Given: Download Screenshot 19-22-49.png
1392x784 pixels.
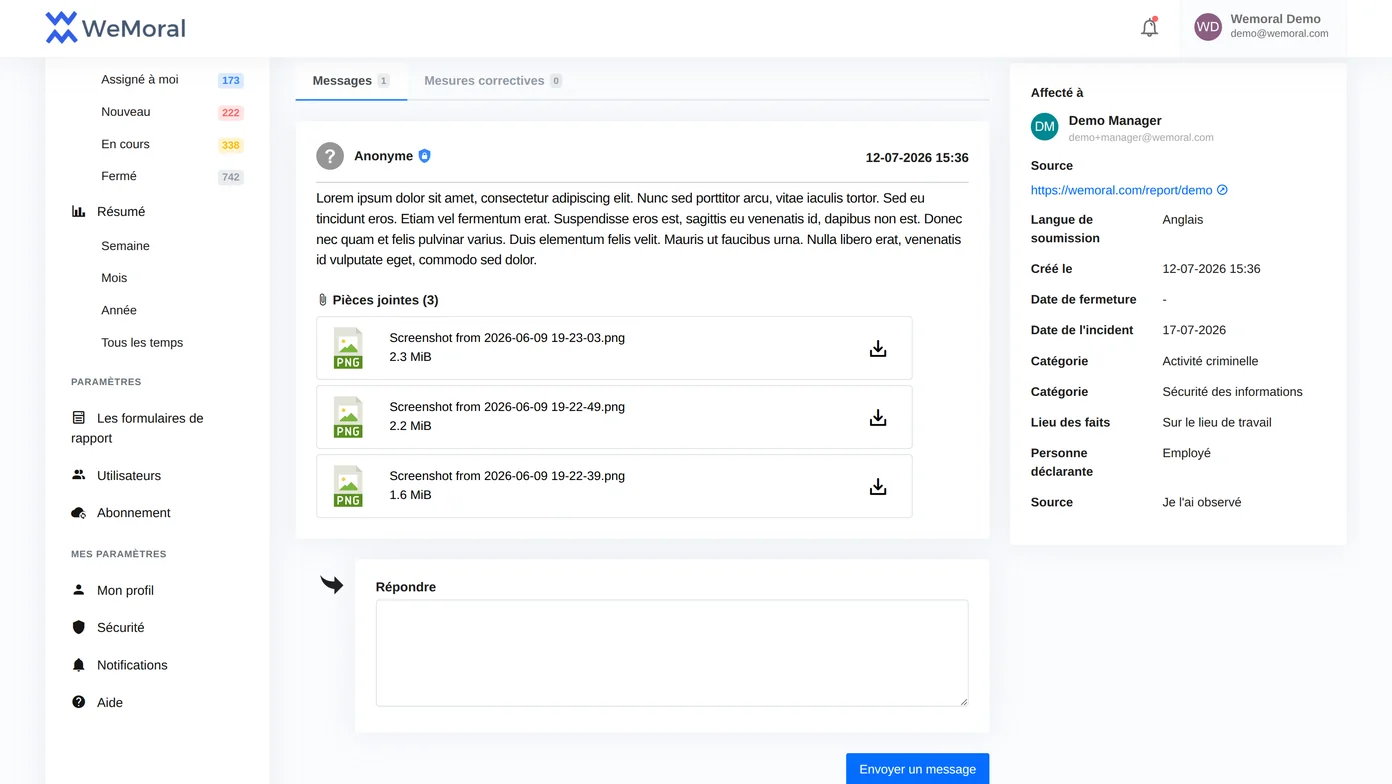Looking at the screenshot, I should pos(878,418).
